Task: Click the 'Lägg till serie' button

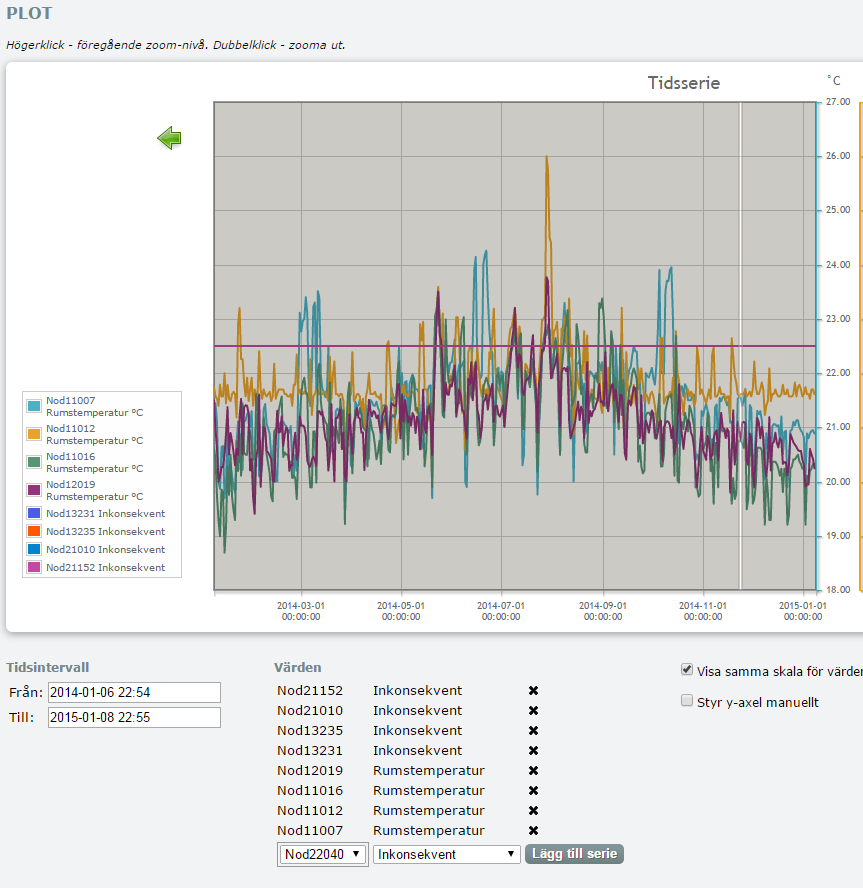Action: coord(574,853)
